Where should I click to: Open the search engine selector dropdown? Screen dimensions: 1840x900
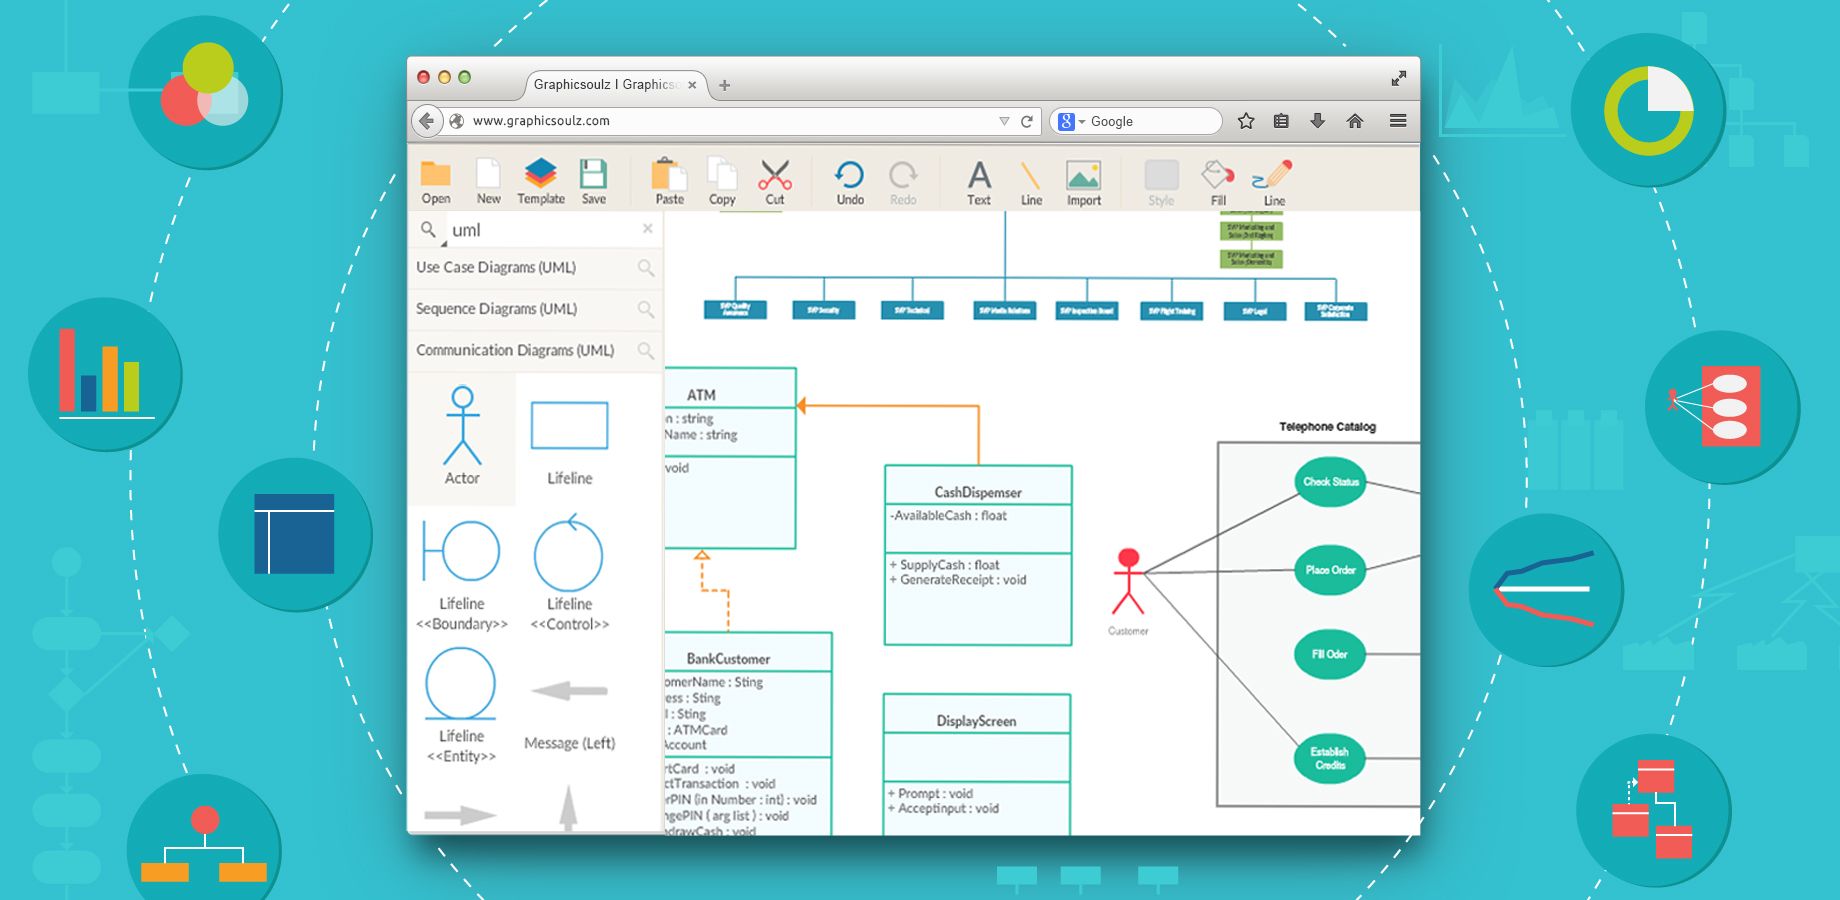coord(1071,121)
